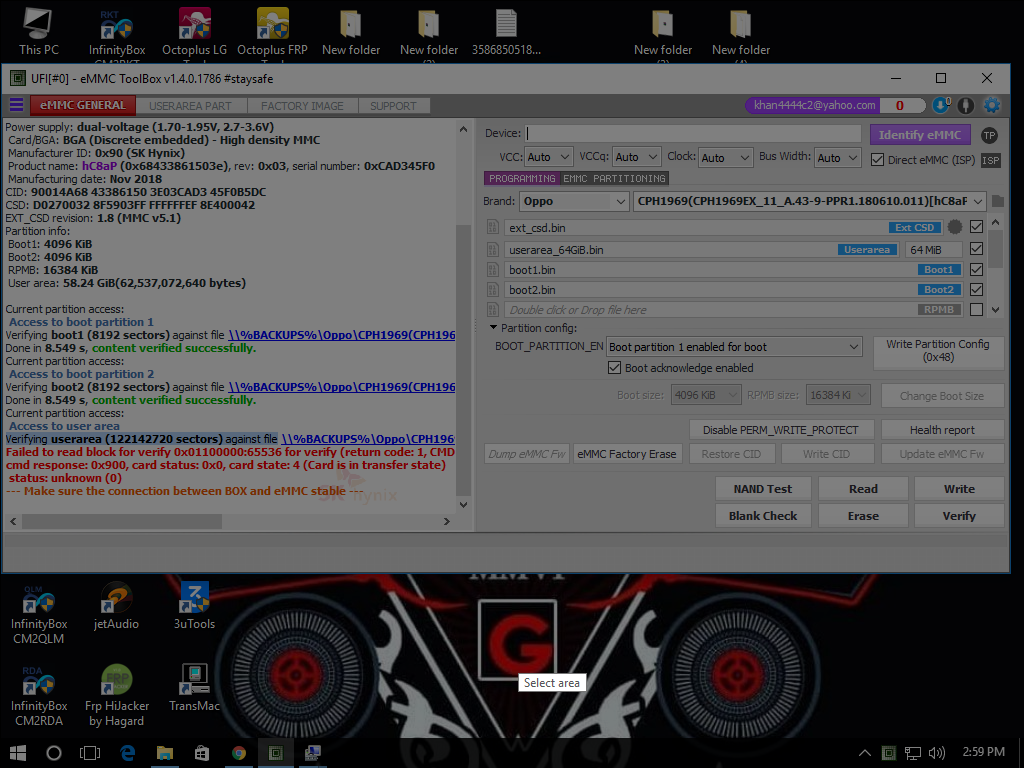
Task: Open the Clock dropdown
Action: (x=725, y=157)
